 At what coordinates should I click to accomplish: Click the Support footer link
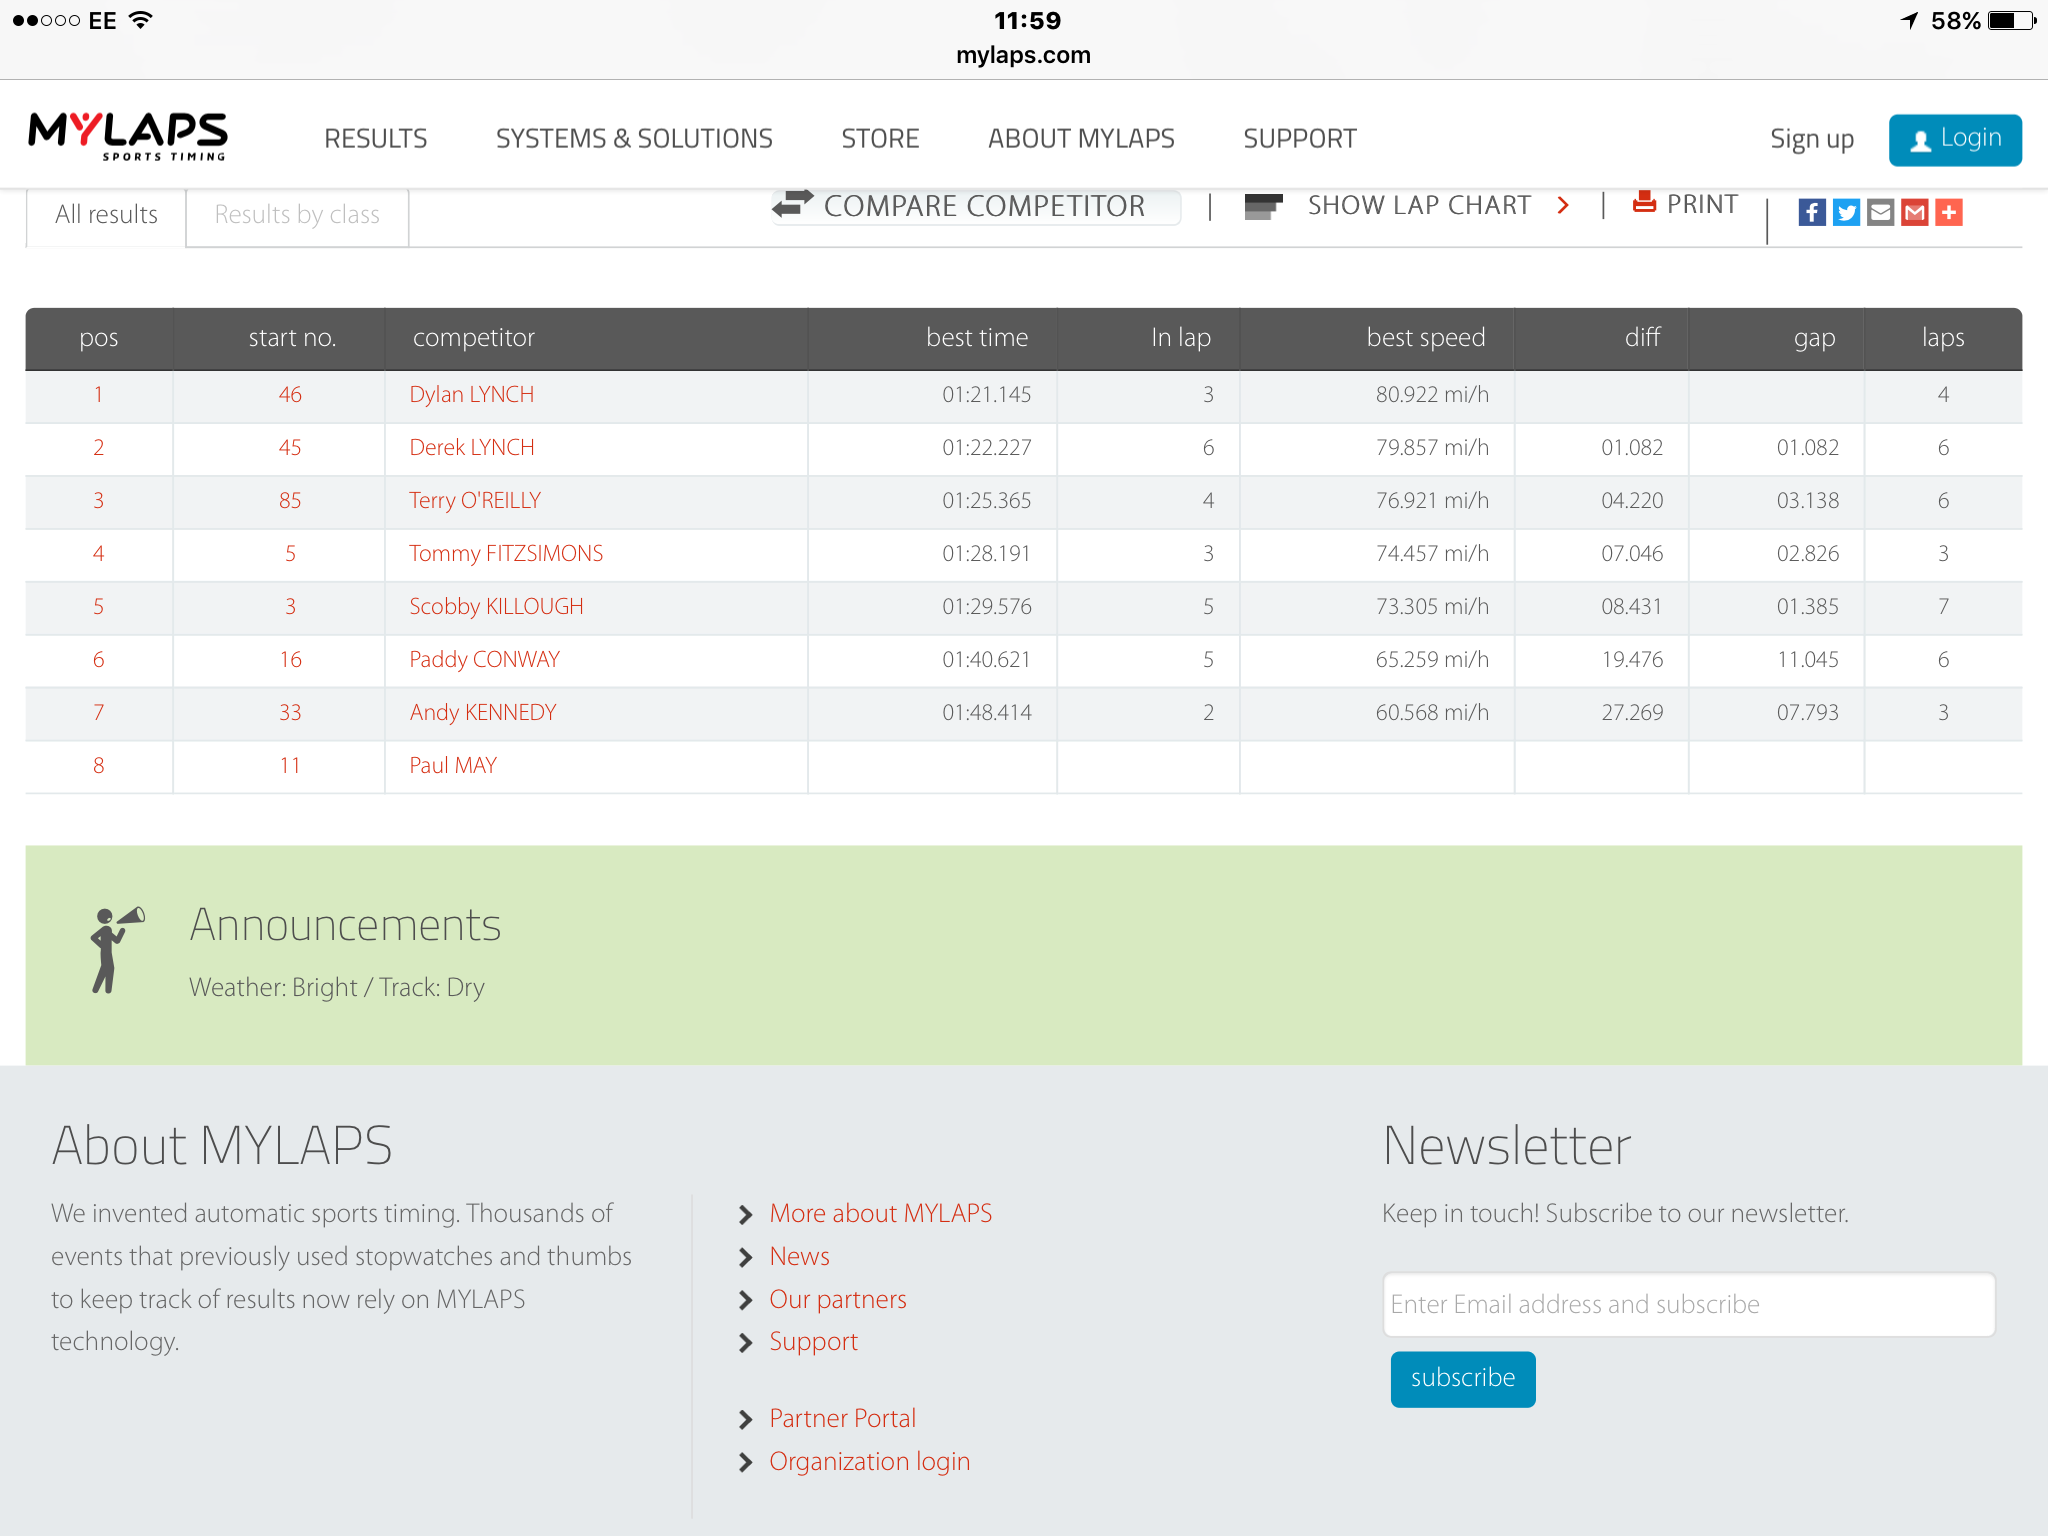coord(813,1342)
